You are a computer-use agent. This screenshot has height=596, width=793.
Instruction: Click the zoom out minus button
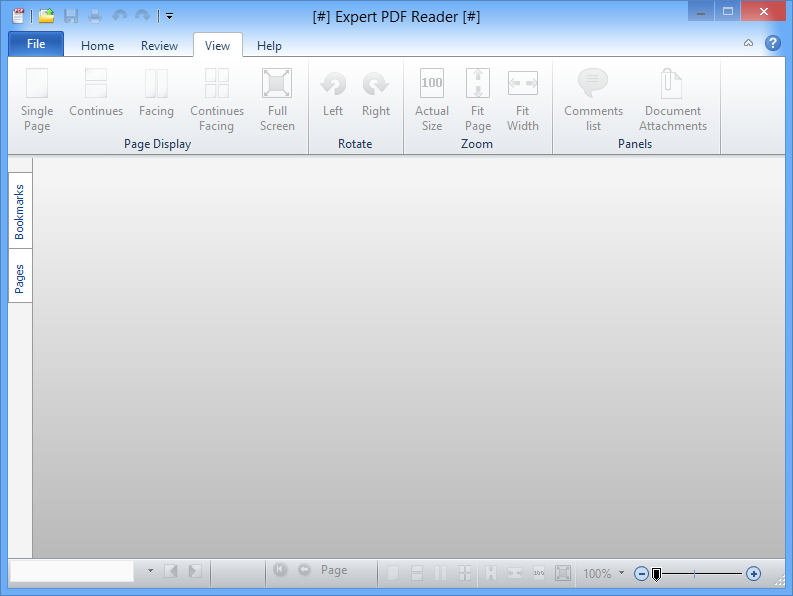pyautogui.click(x=641, y=574)
